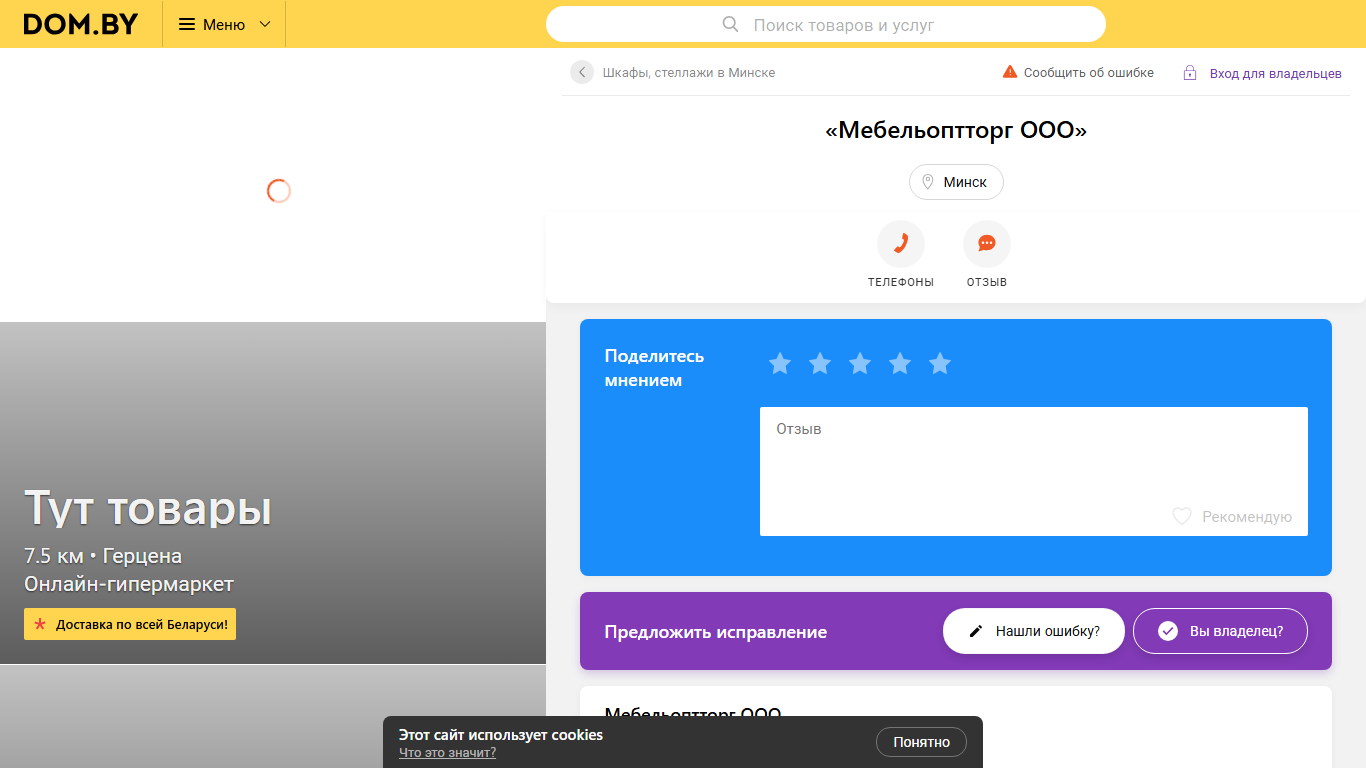The width and height of the screenshot is (1366, 768).
Task: Open the Тут товары ad banner
Action: pyautogui.click(x=273, y=493)
